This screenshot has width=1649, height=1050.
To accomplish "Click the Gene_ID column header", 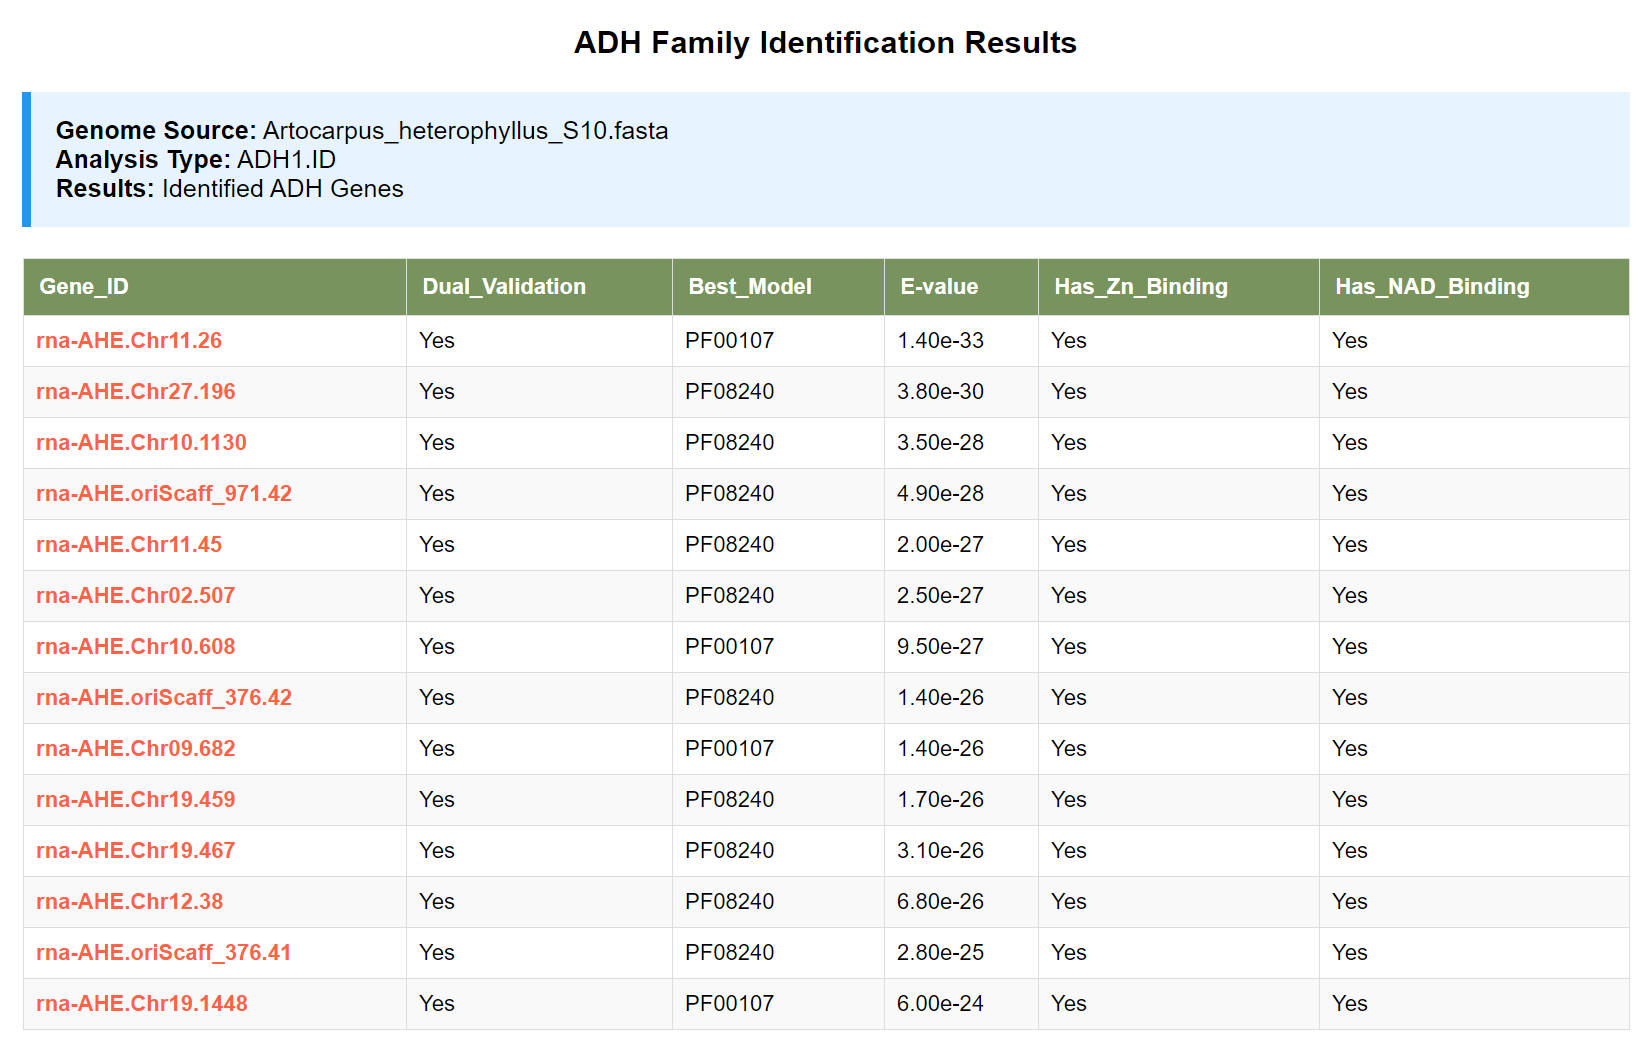I will coord(84,287).
